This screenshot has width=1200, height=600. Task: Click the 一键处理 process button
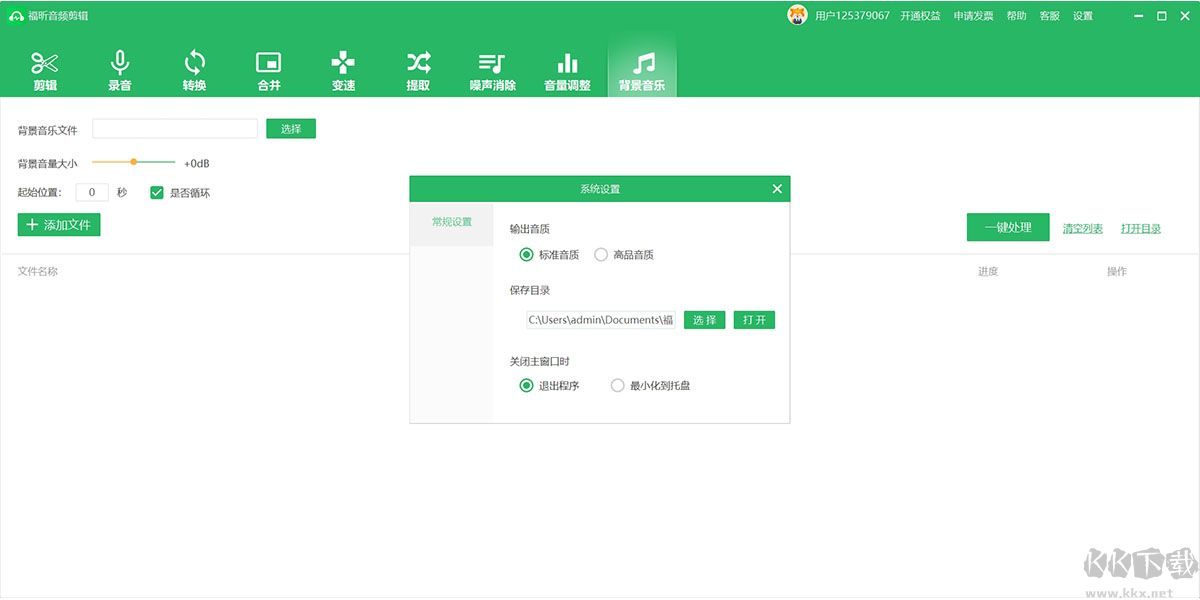coord(1007,227)
